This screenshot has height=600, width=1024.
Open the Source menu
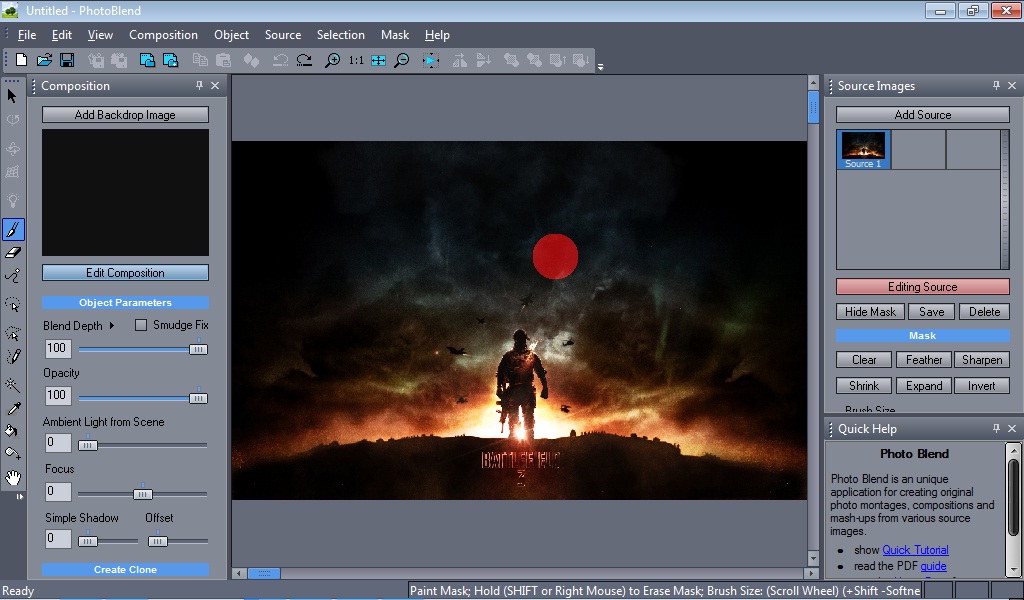(283, 35)
